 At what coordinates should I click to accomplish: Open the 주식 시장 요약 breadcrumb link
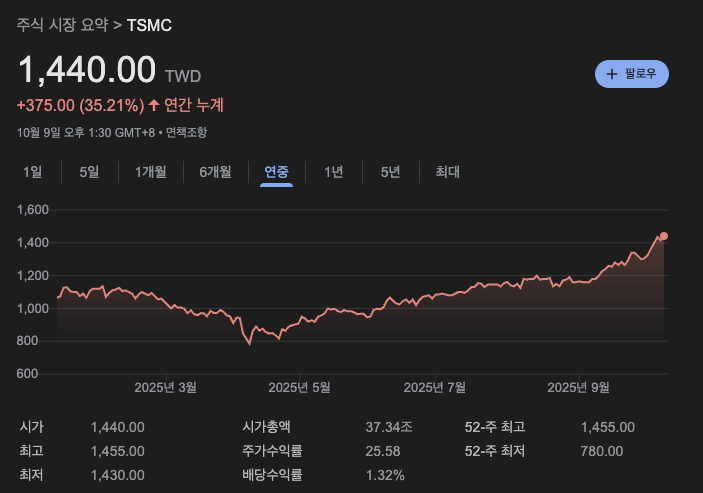point(62,24)
